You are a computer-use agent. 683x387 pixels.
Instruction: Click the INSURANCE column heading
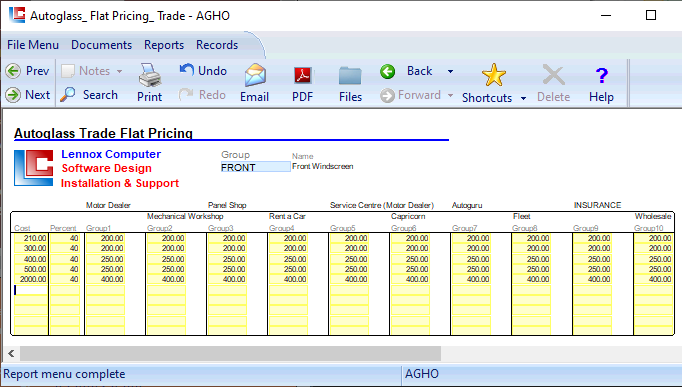pos(597,205)
